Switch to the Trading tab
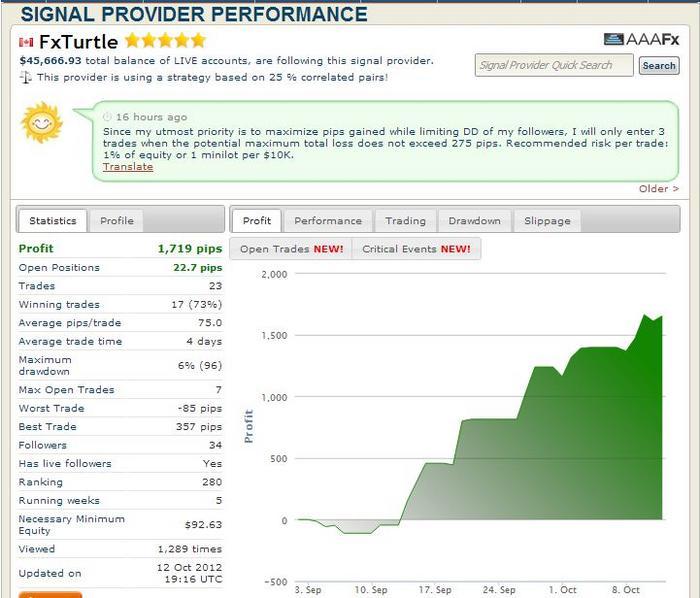The image size is (700, 598). [405, 221]
